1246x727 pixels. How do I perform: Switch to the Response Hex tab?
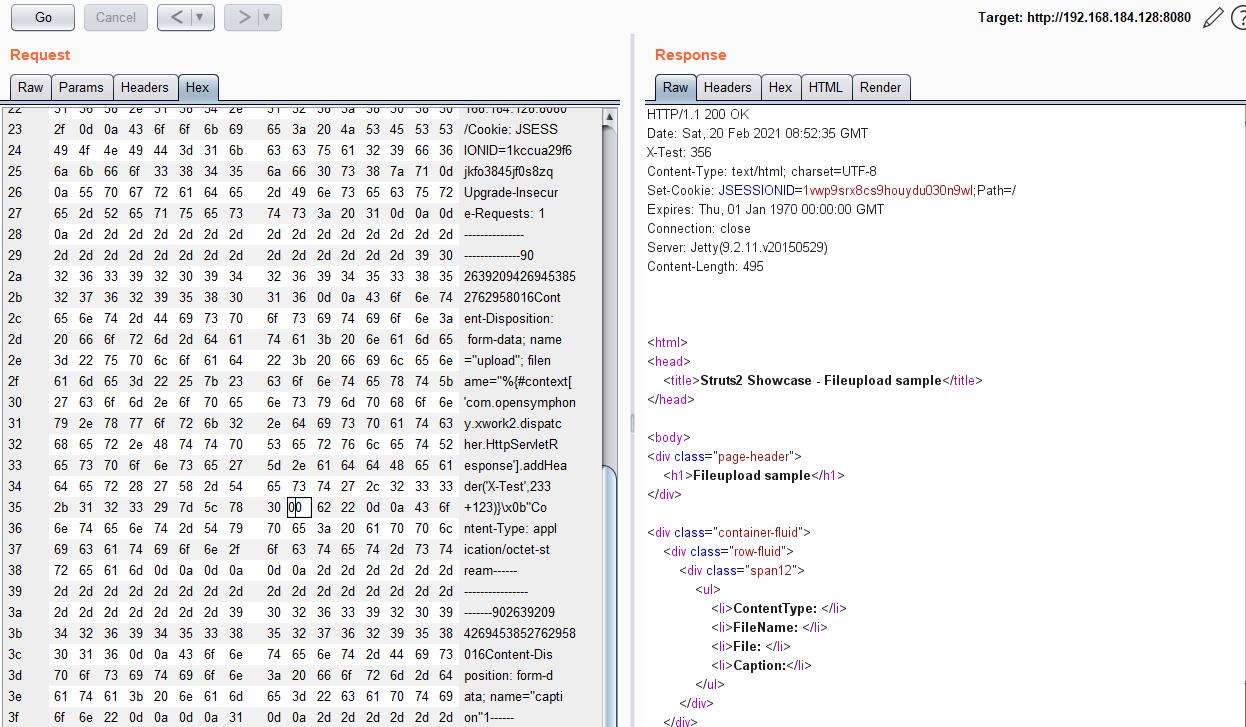tap(780, 87)
